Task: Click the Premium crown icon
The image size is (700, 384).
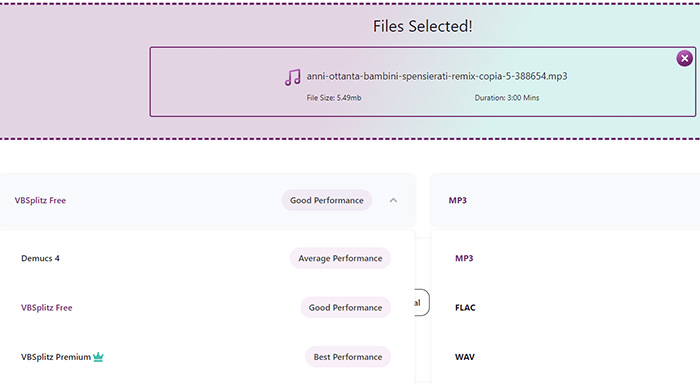Action: pos(98,357)
